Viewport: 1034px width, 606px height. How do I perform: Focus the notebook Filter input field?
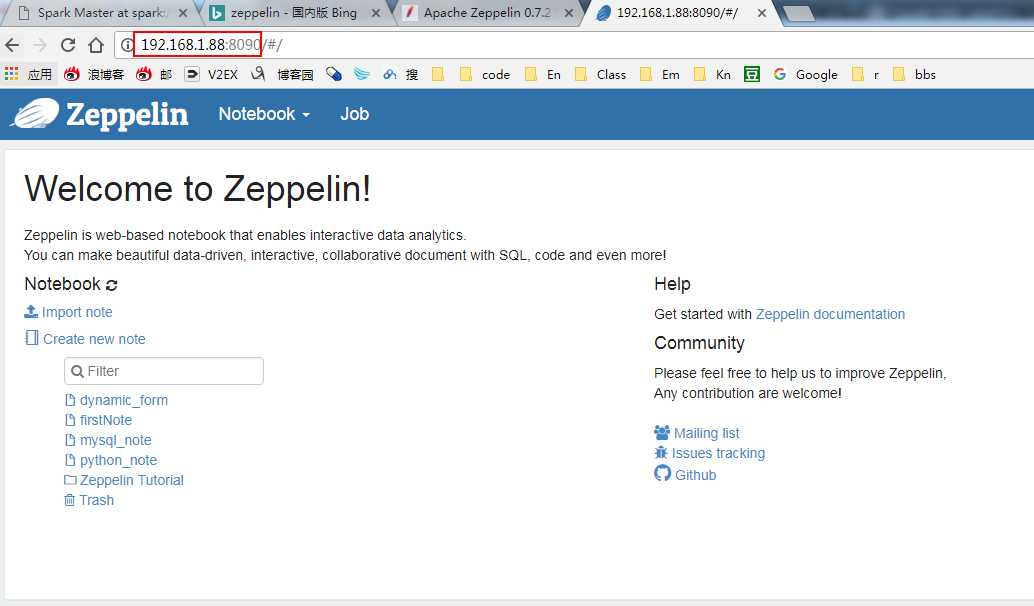click(x=164, y=371)
